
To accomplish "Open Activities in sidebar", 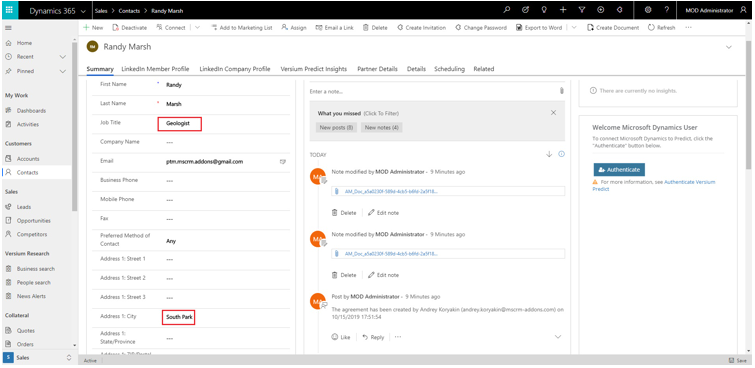I will pyautogui.click(x=27, y=124).
